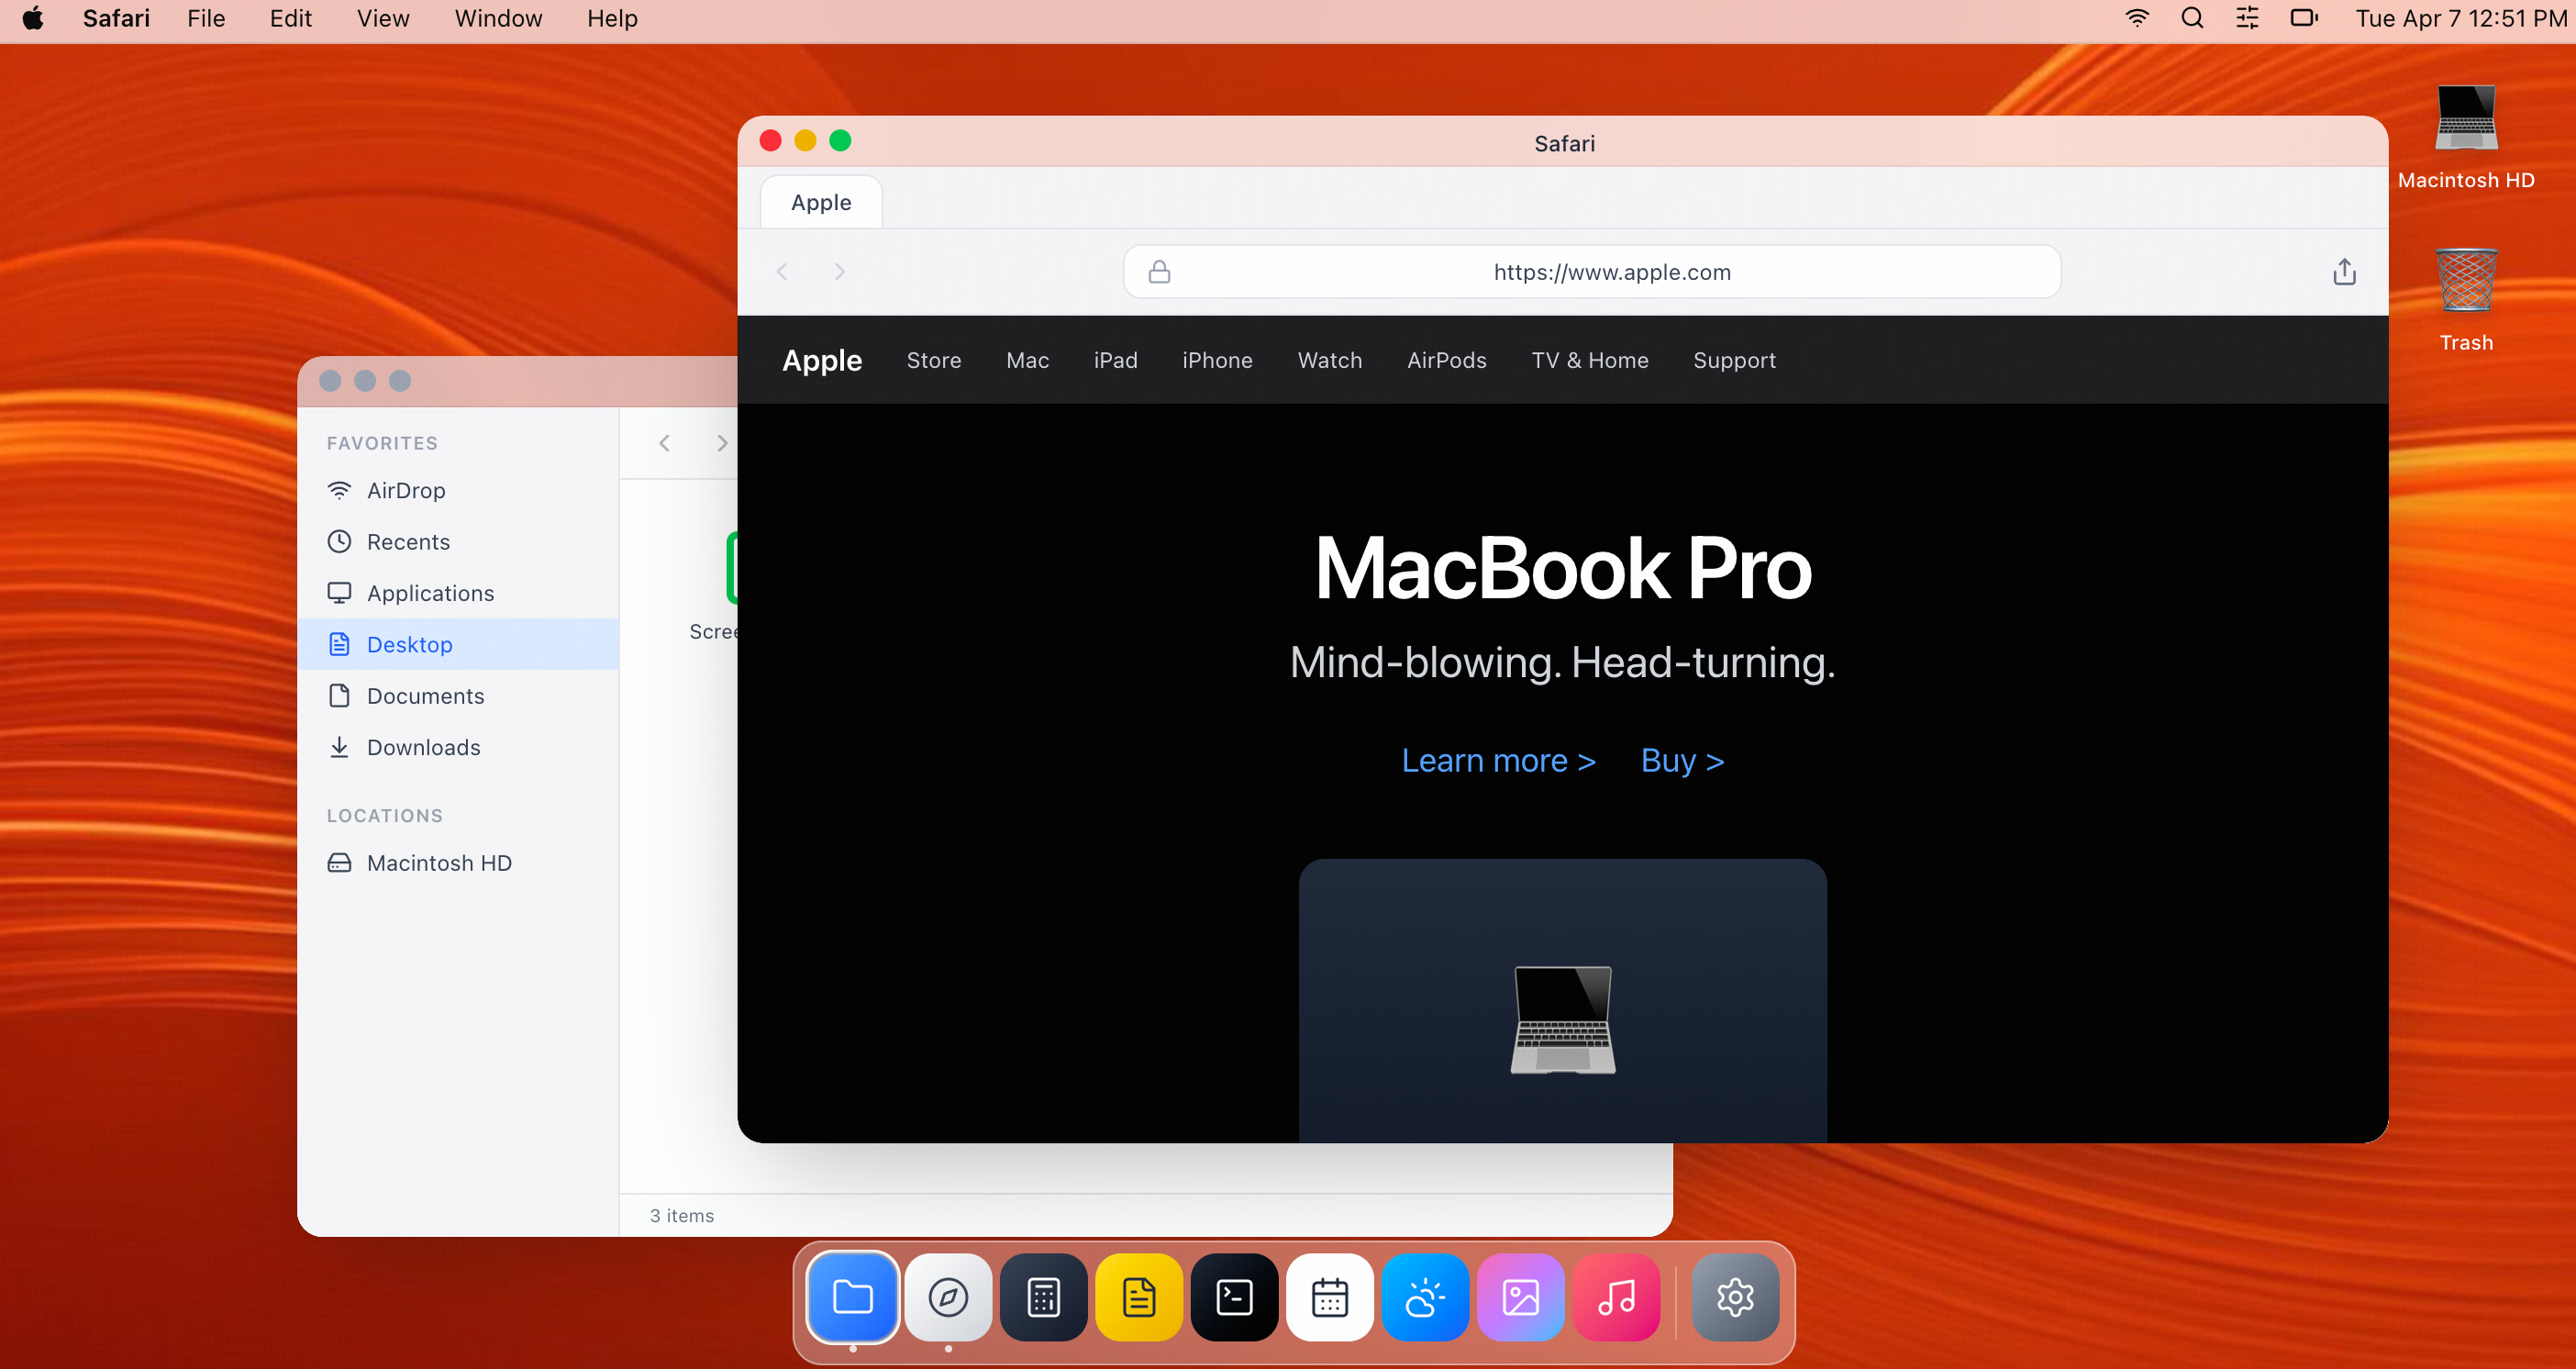Open Photos app from the dock
This screenshot has width=2576, height=1369.
(x=1521, y=1297)
